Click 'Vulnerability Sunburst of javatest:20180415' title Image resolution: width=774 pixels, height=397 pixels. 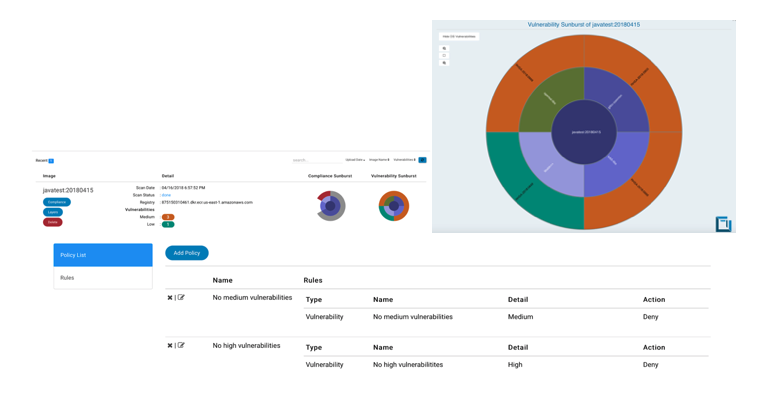pos(584,24)
